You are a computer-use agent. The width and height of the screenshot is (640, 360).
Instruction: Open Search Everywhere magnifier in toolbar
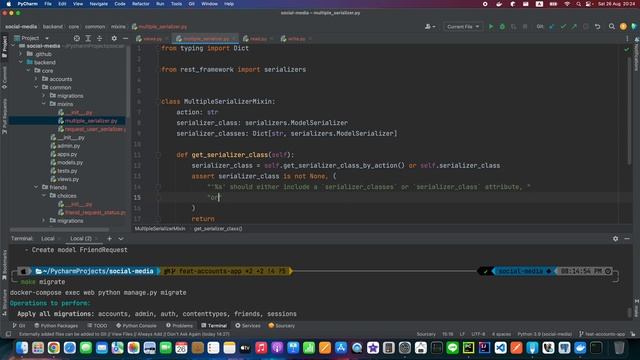pyautogui.click(x=611, y=27)
